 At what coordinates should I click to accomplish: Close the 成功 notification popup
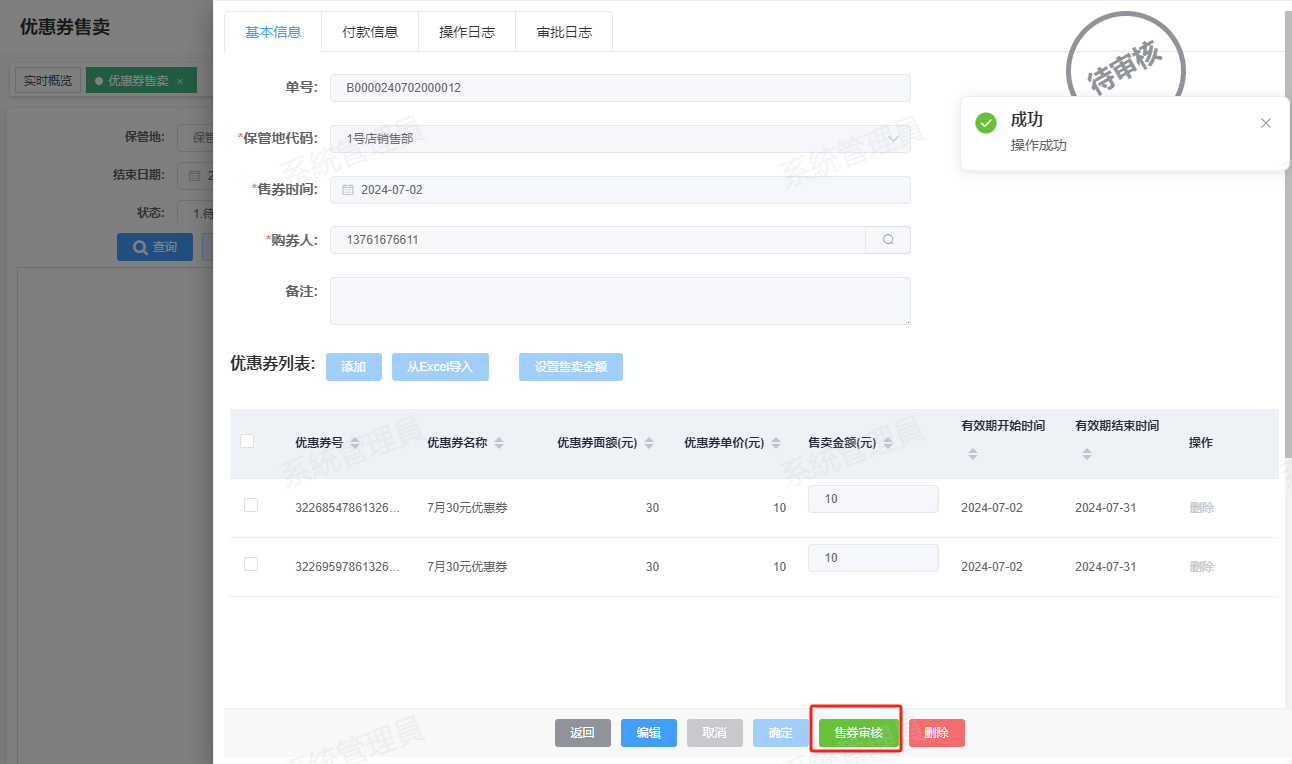point(1266,123)
